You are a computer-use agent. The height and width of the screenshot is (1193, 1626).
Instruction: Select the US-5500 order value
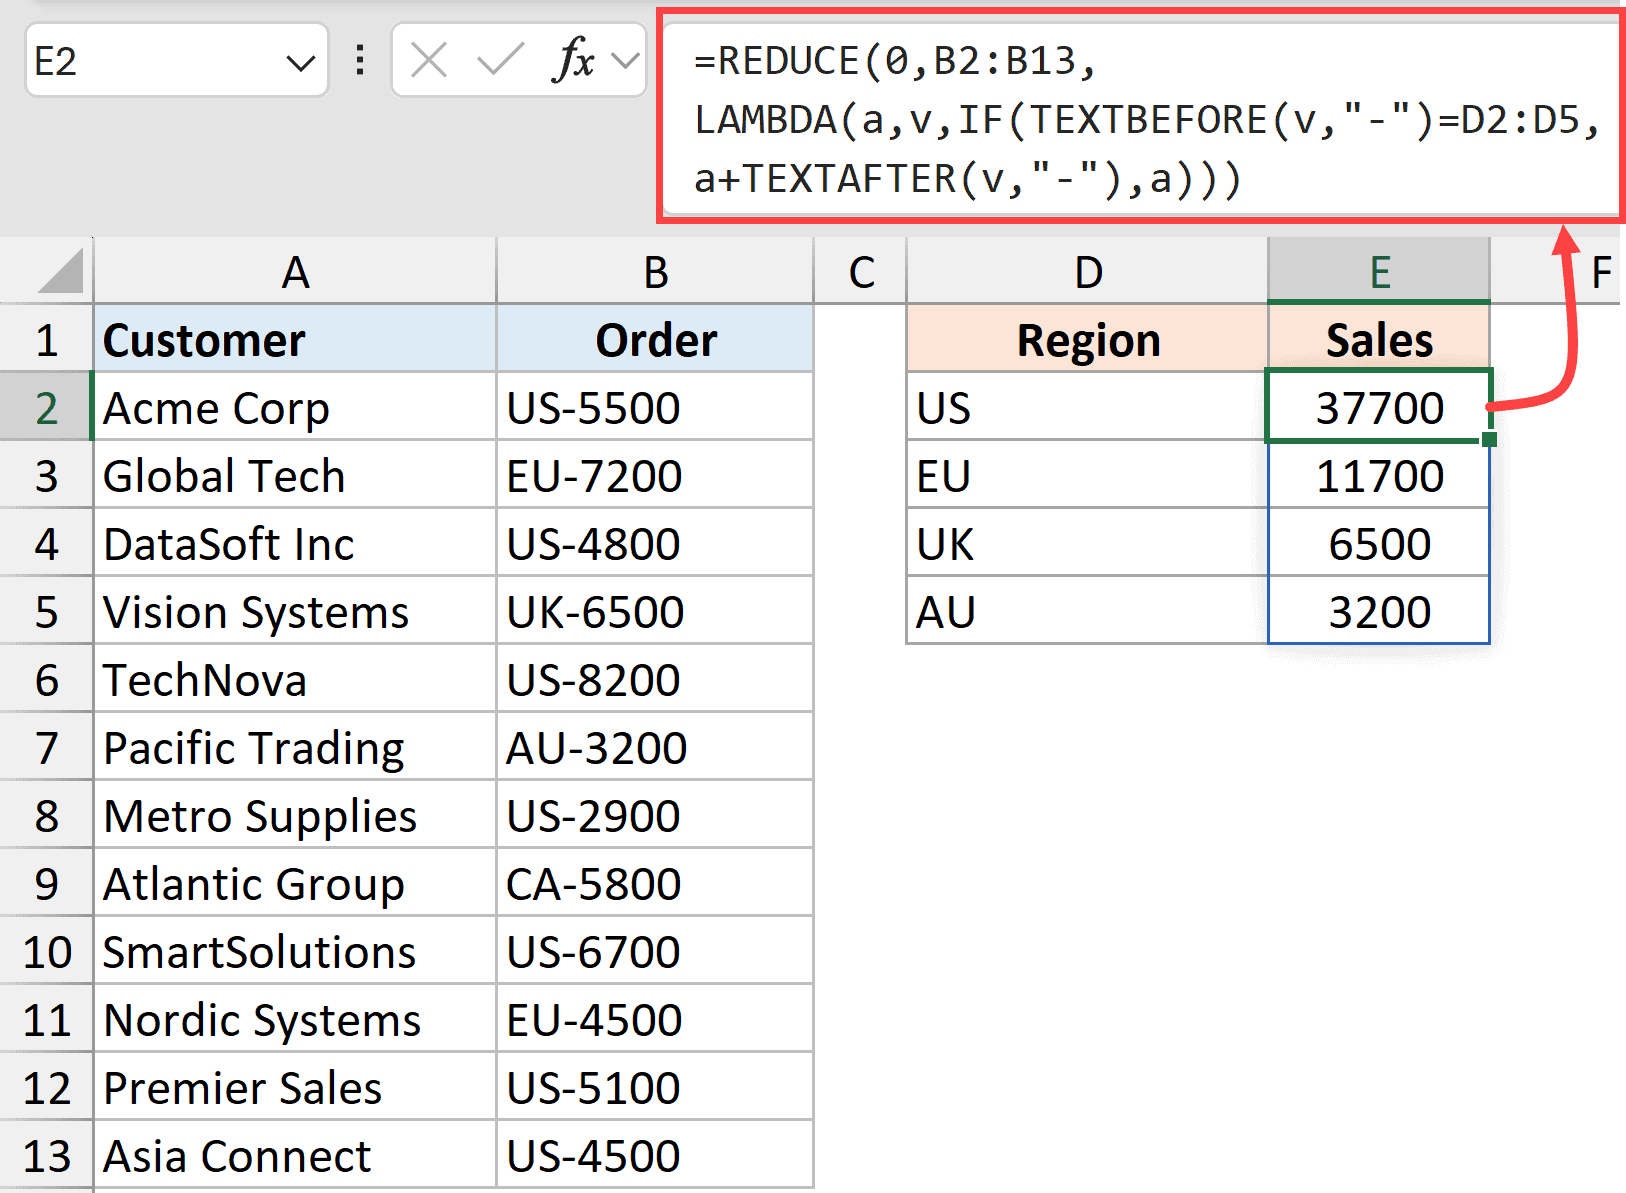[x=591, y=407]
